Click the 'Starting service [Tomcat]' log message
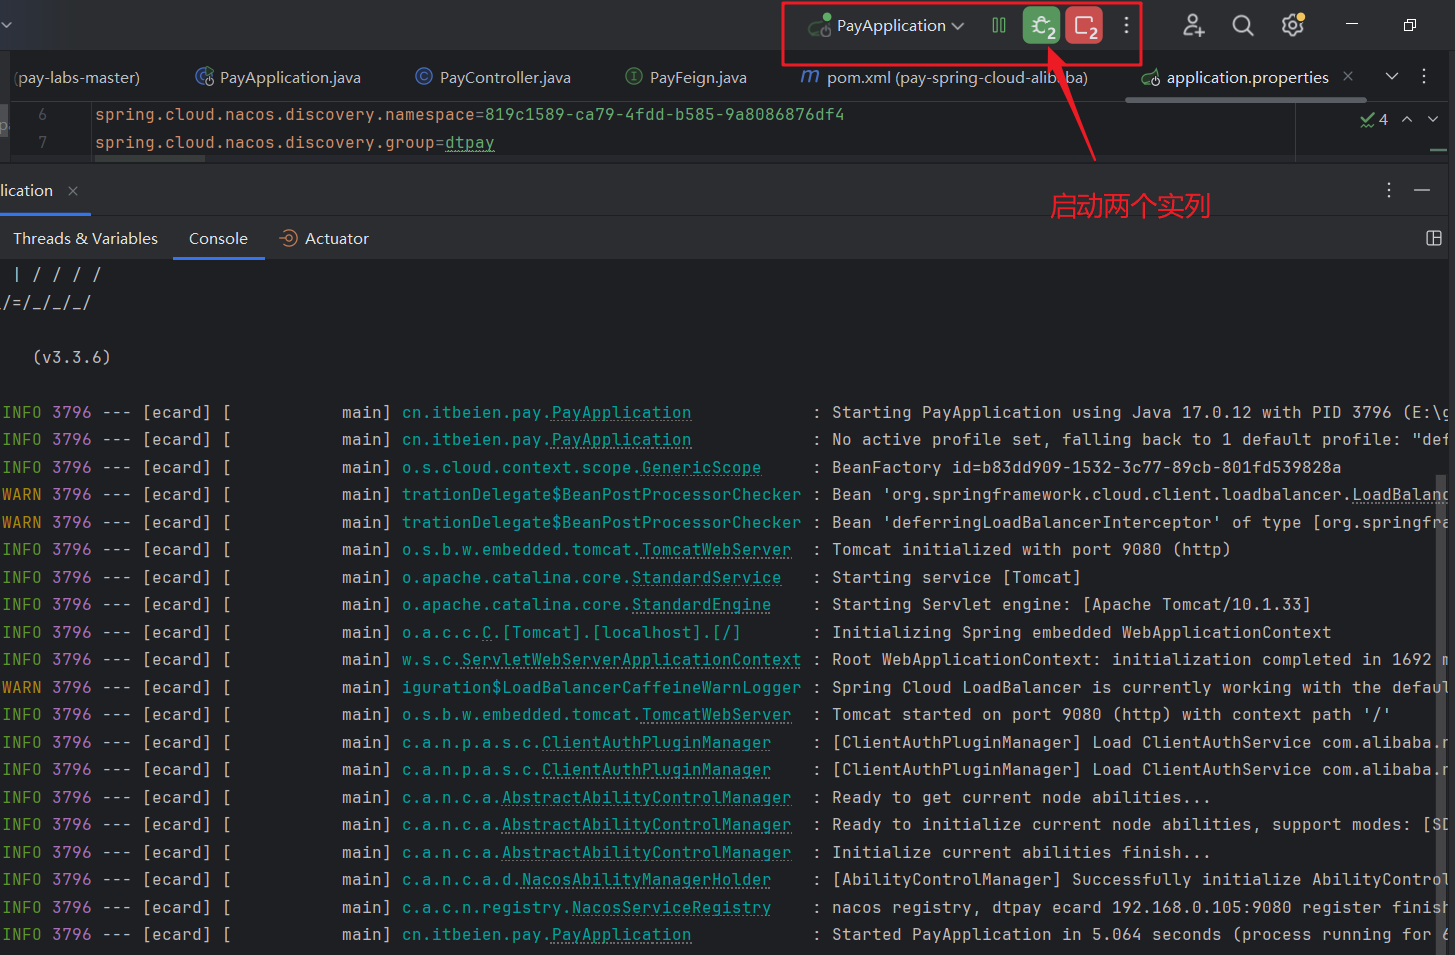1455x955 pixels. click(x=956, y=578)
